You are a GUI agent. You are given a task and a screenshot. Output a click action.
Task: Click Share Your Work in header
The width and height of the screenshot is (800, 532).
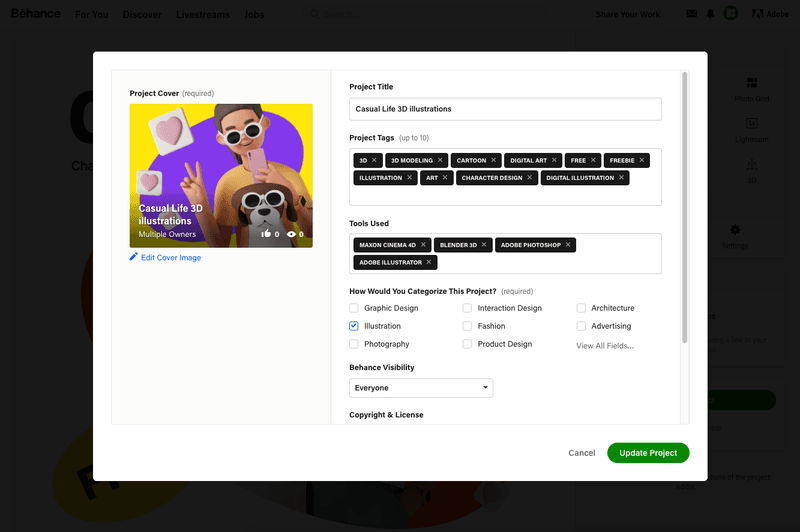628,14
